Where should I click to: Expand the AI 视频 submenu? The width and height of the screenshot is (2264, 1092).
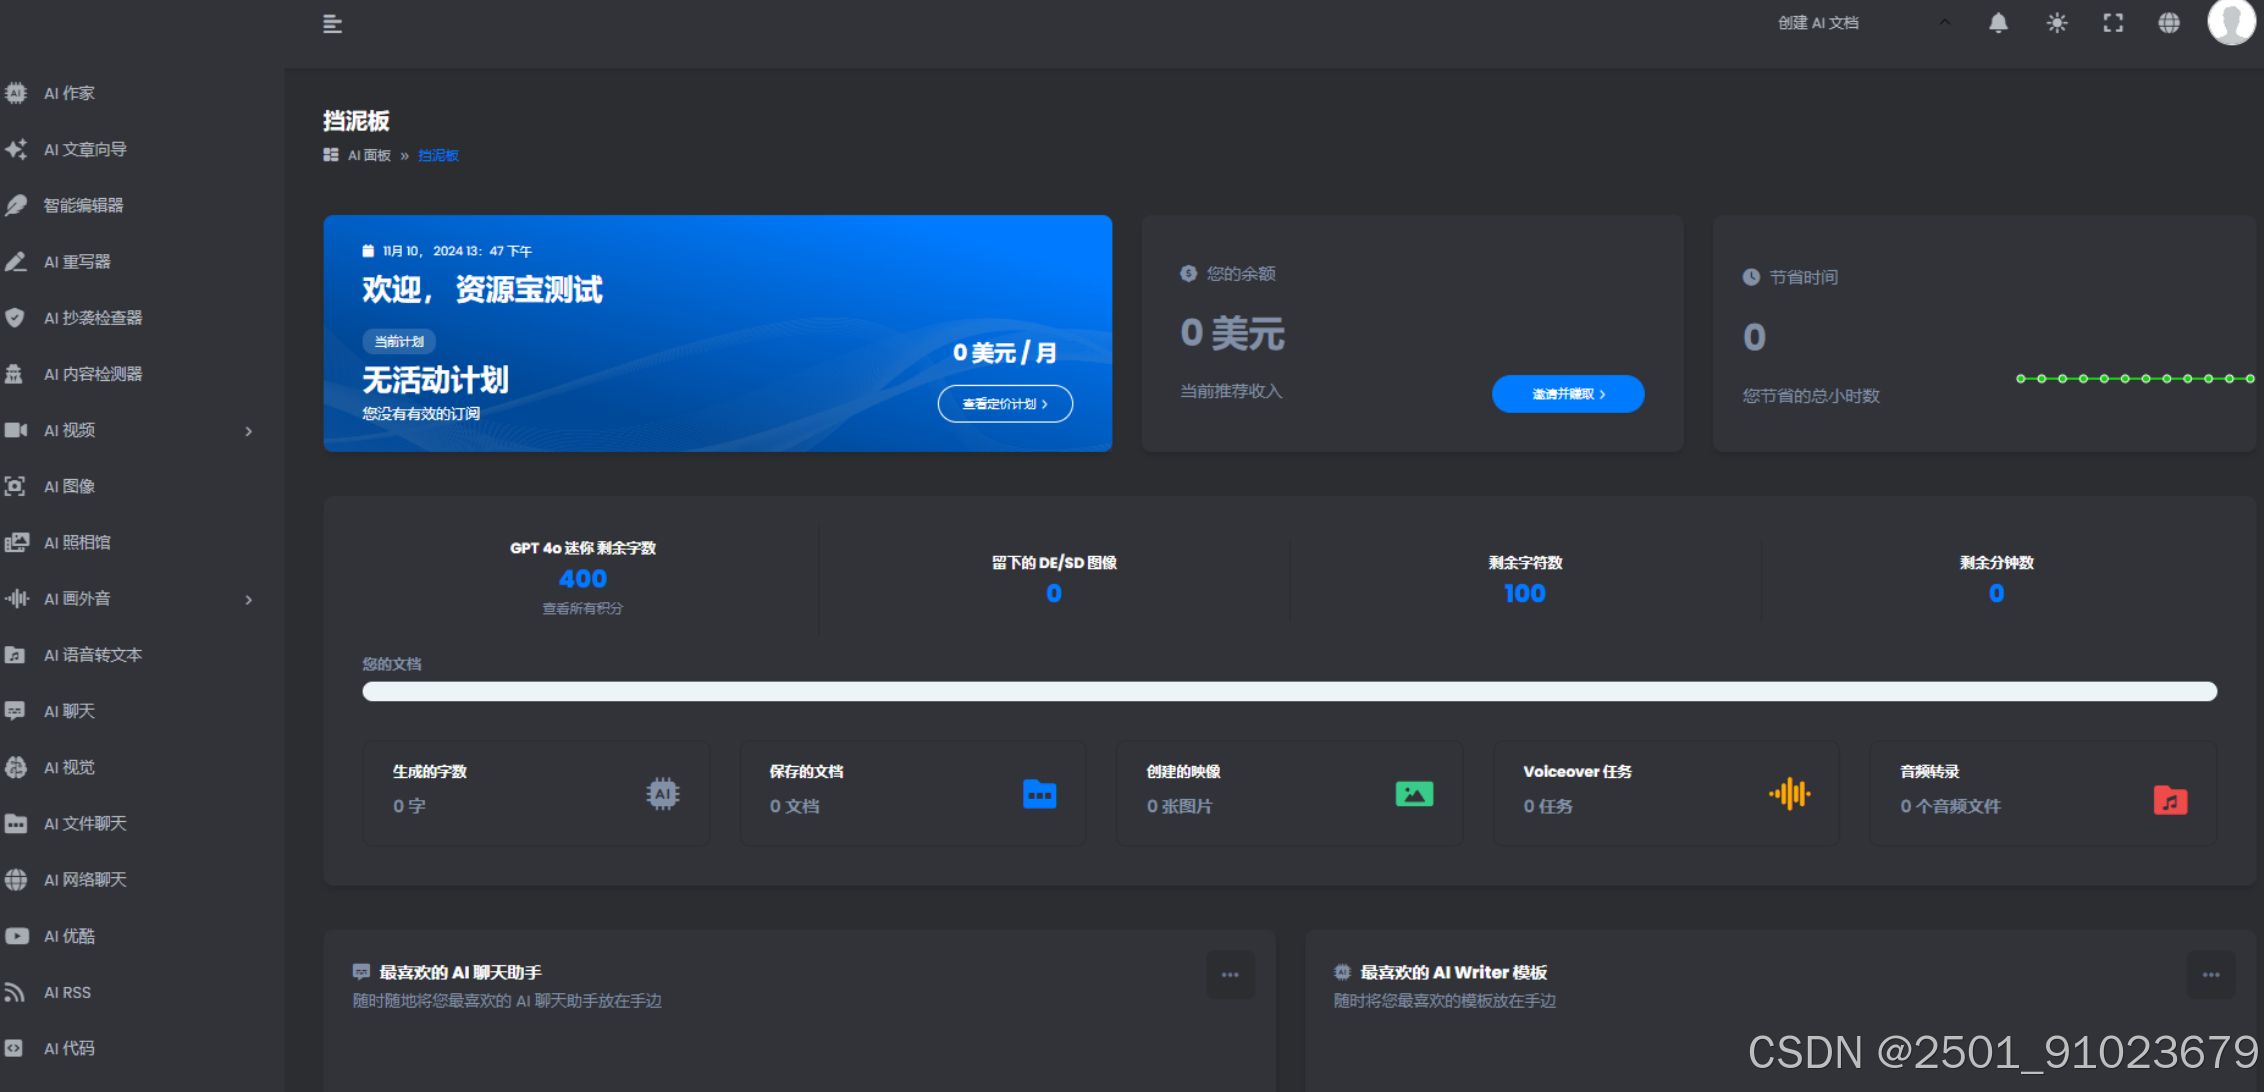pos(249,431)
